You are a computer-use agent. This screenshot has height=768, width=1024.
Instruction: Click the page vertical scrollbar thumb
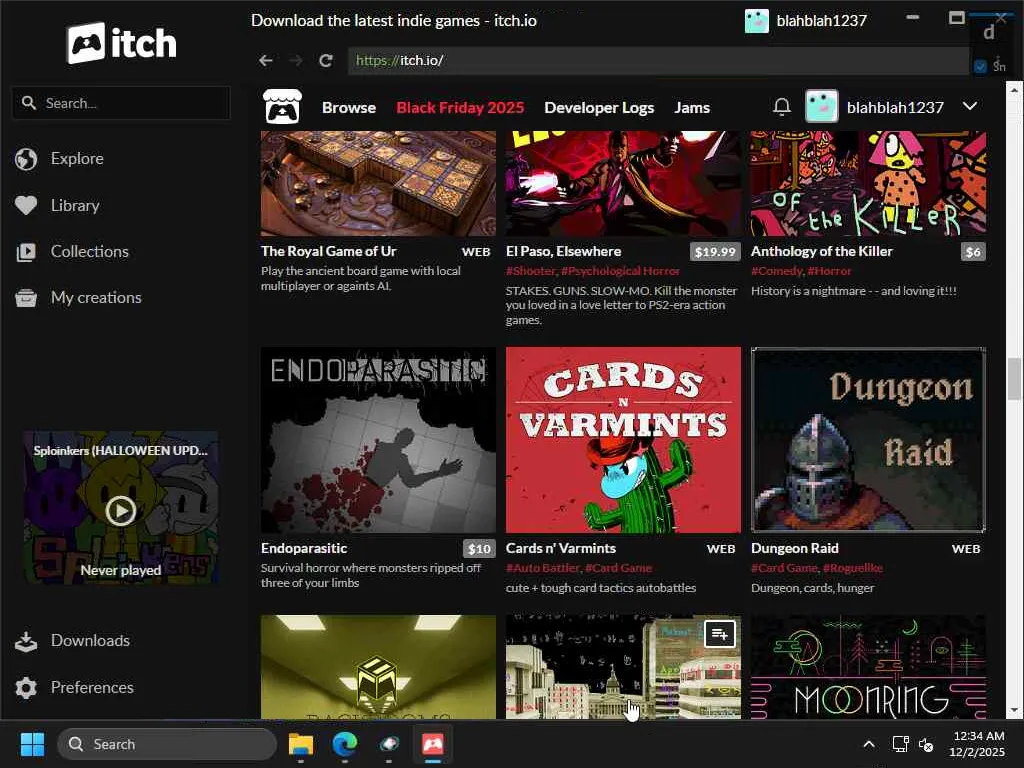click(x=1014, y=379)
